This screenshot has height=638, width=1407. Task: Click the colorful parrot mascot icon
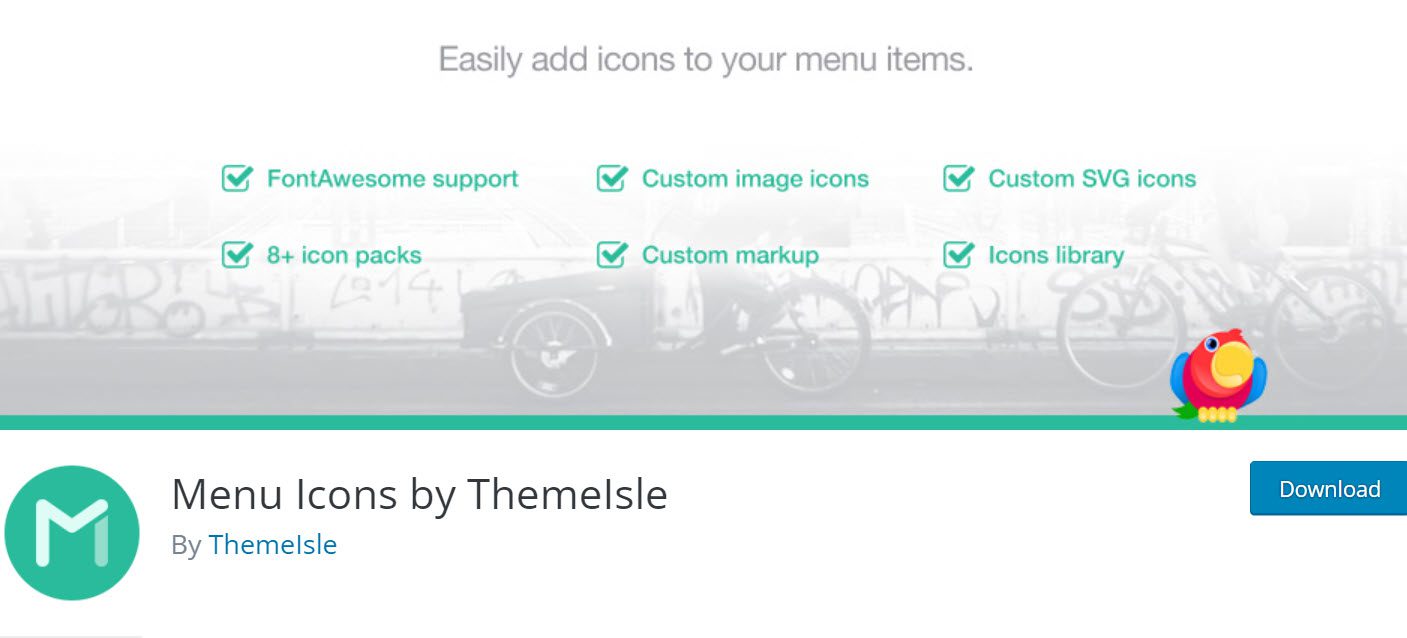1219,377
